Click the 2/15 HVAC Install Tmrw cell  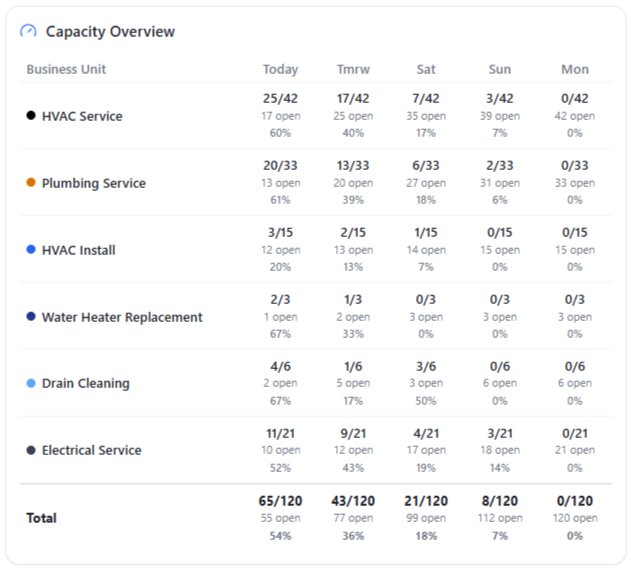click(353, 249)
